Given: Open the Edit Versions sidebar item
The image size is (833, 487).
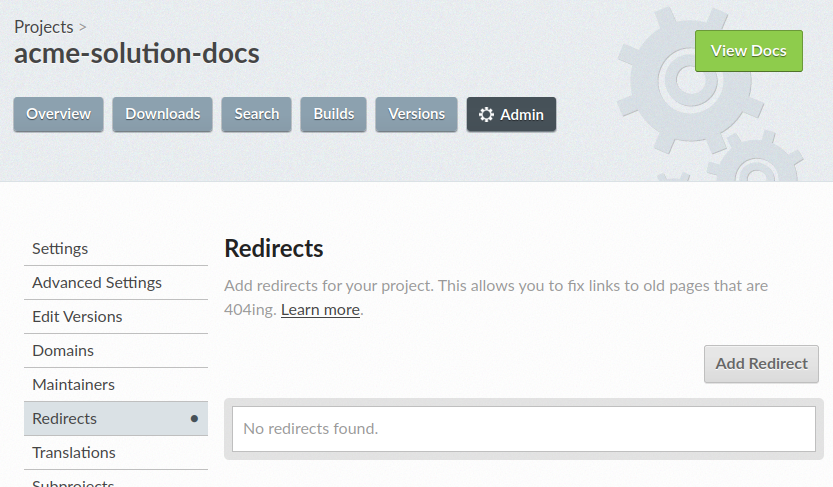Looking at the screenshot, I should point(77,317).
